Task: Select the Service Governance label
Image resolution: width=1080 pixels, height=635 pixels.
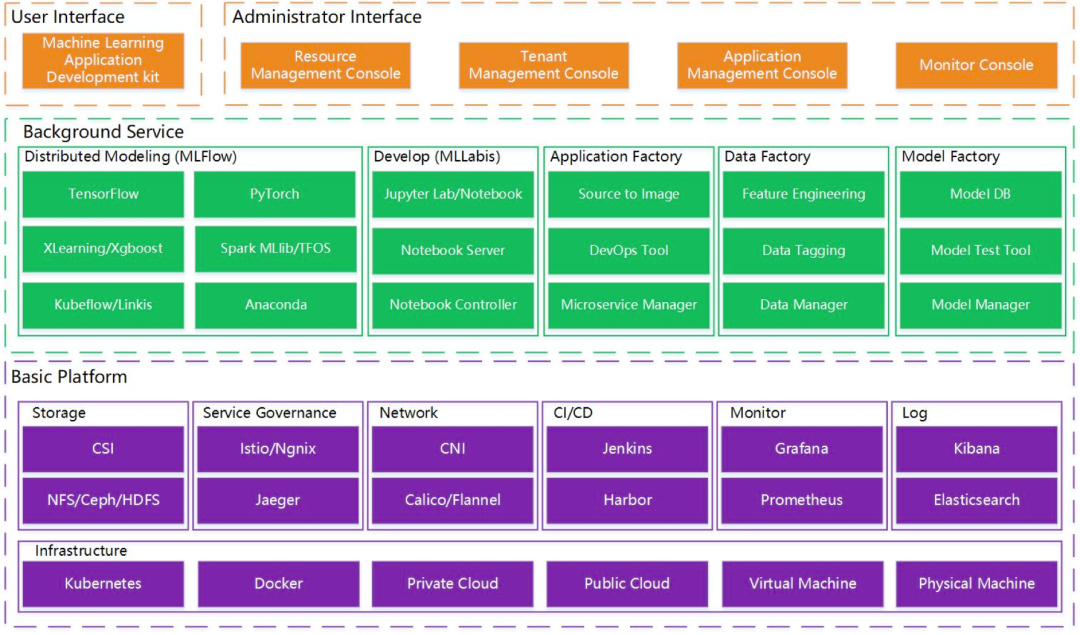Action: 269,413
